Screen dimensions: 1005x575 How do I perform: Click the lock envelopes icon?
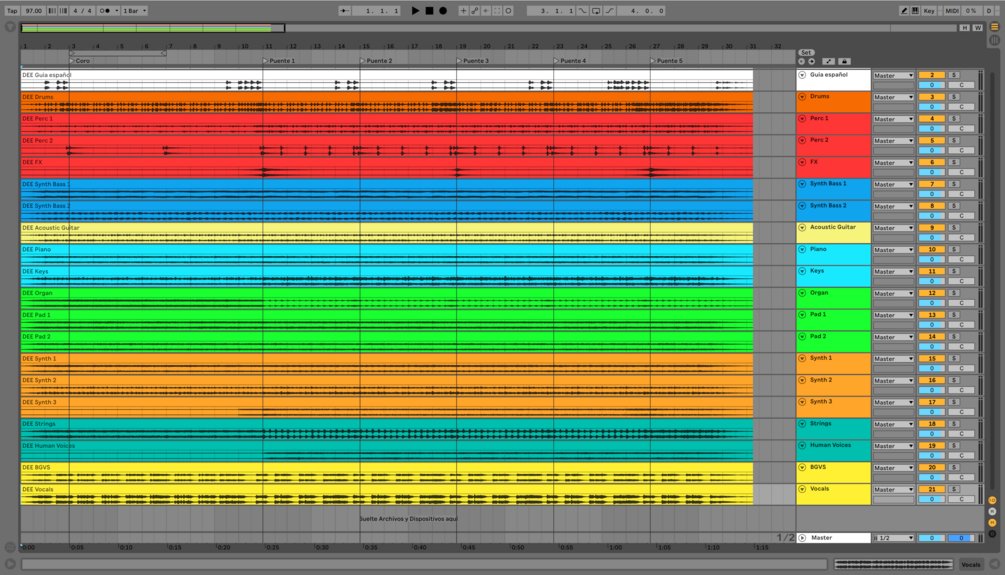click(844, 61)
